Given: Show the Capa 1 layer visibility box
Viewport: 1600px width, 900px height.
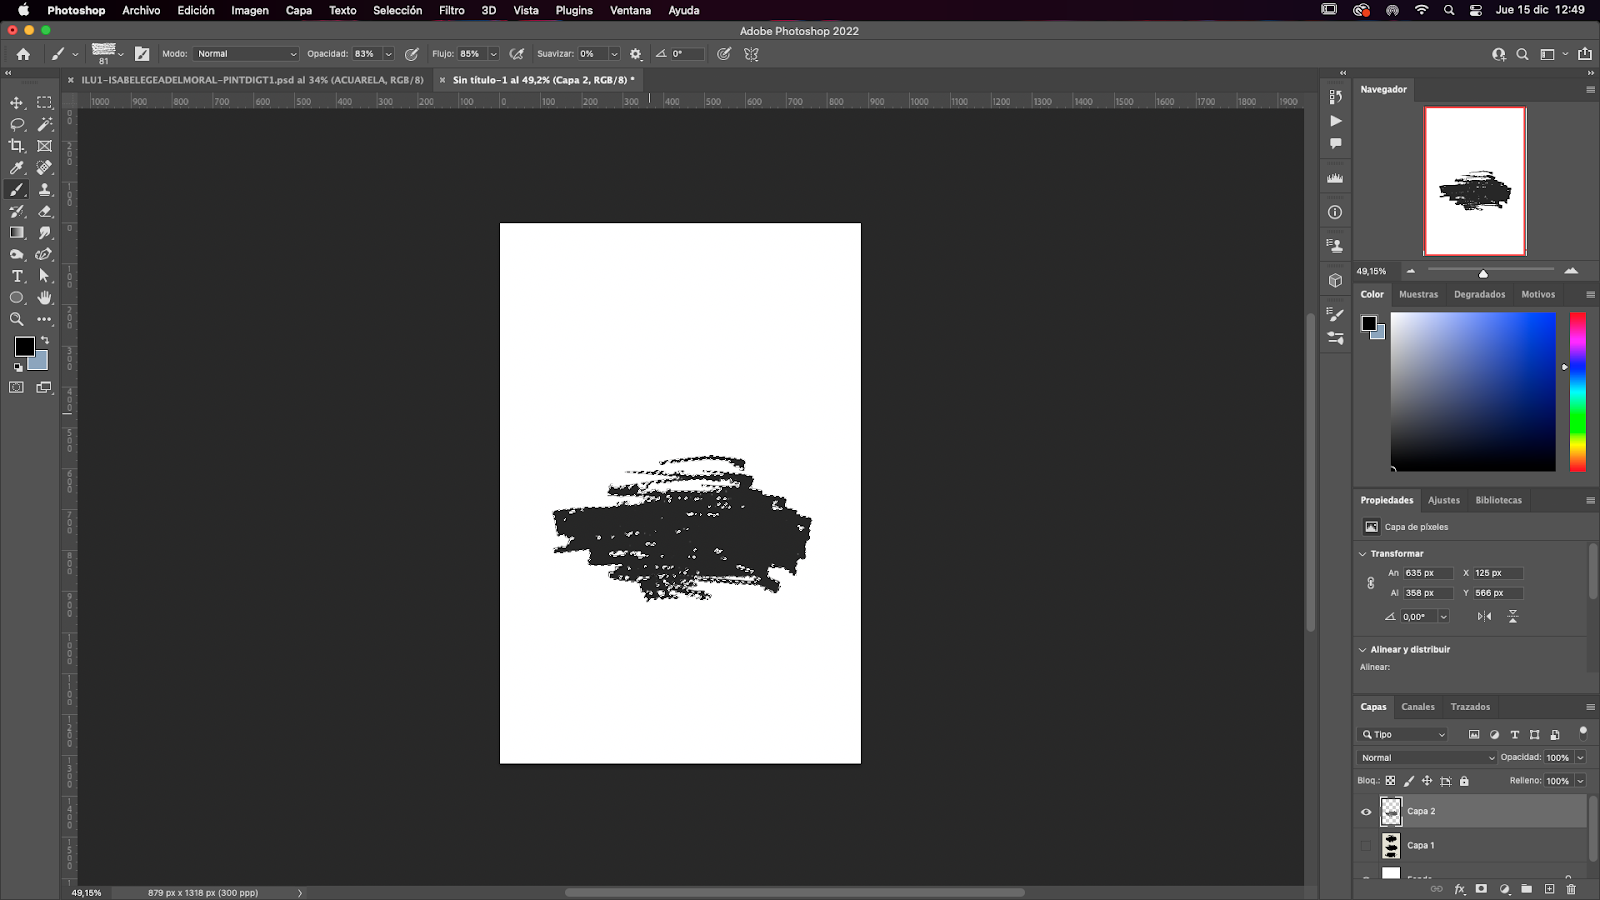Looking at the screenshot, I should pyautogui.click(x=1366, y=846).
